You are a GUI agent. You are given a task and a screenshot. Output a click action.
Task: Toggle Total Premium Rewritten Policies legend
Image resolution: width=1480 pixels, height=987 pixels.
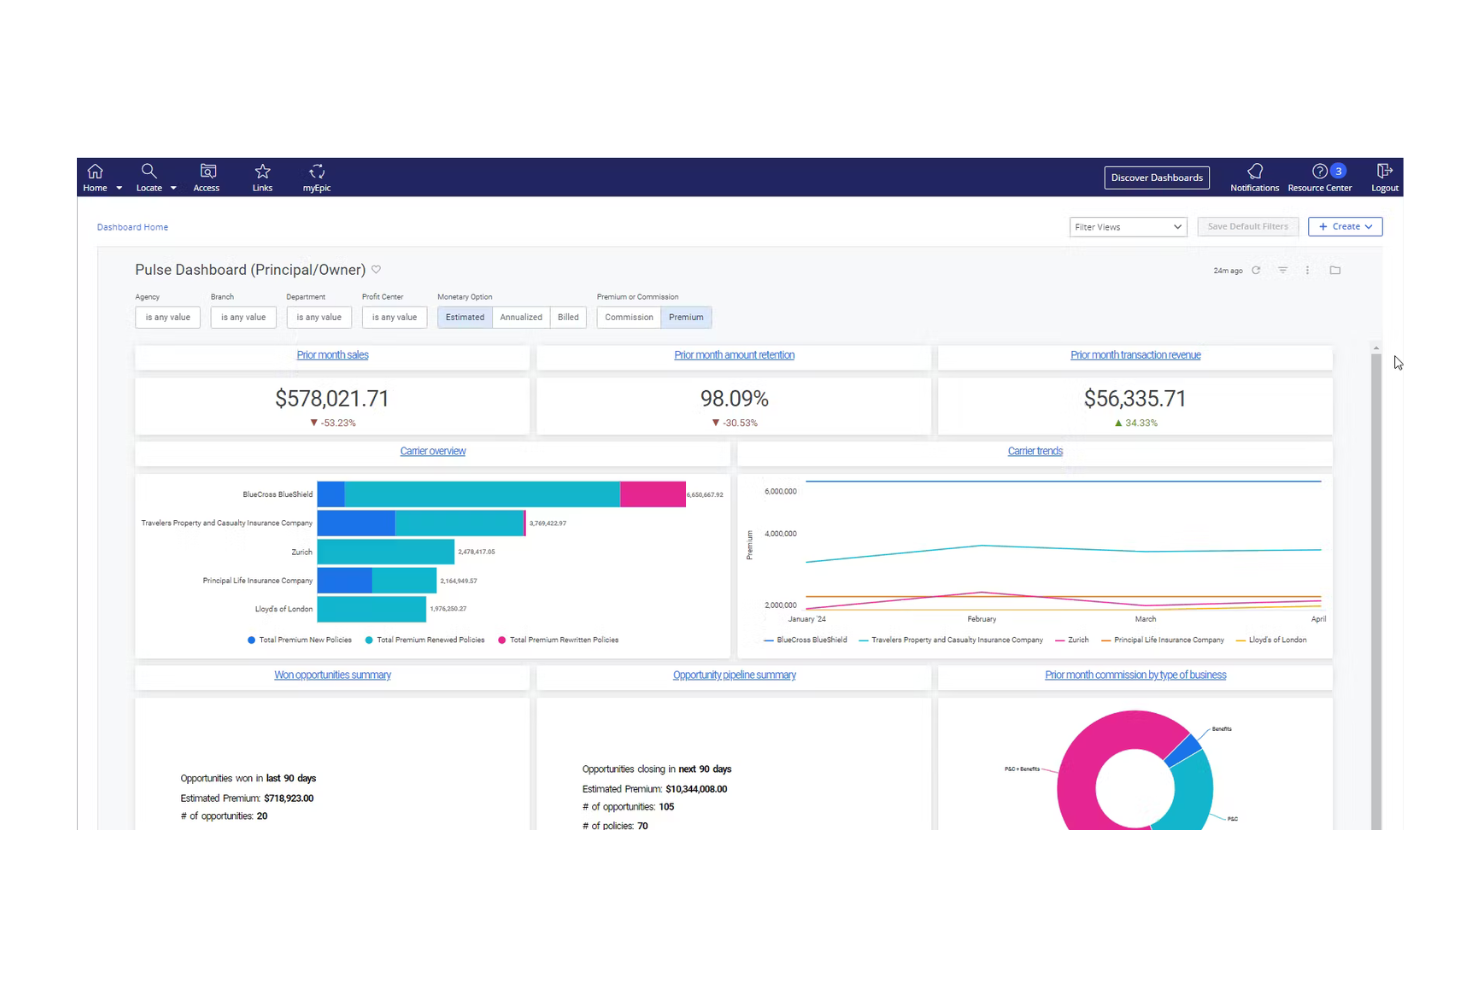click(x=558, y=640)
